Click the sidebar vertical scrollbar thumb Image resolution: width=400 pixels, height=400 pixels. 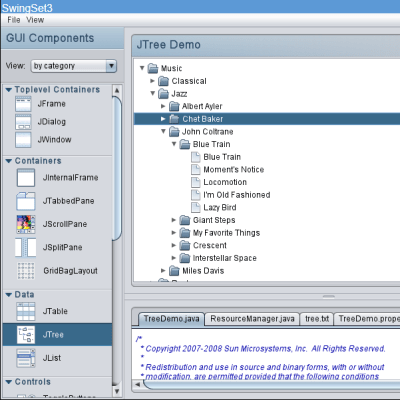coord(117,168)
